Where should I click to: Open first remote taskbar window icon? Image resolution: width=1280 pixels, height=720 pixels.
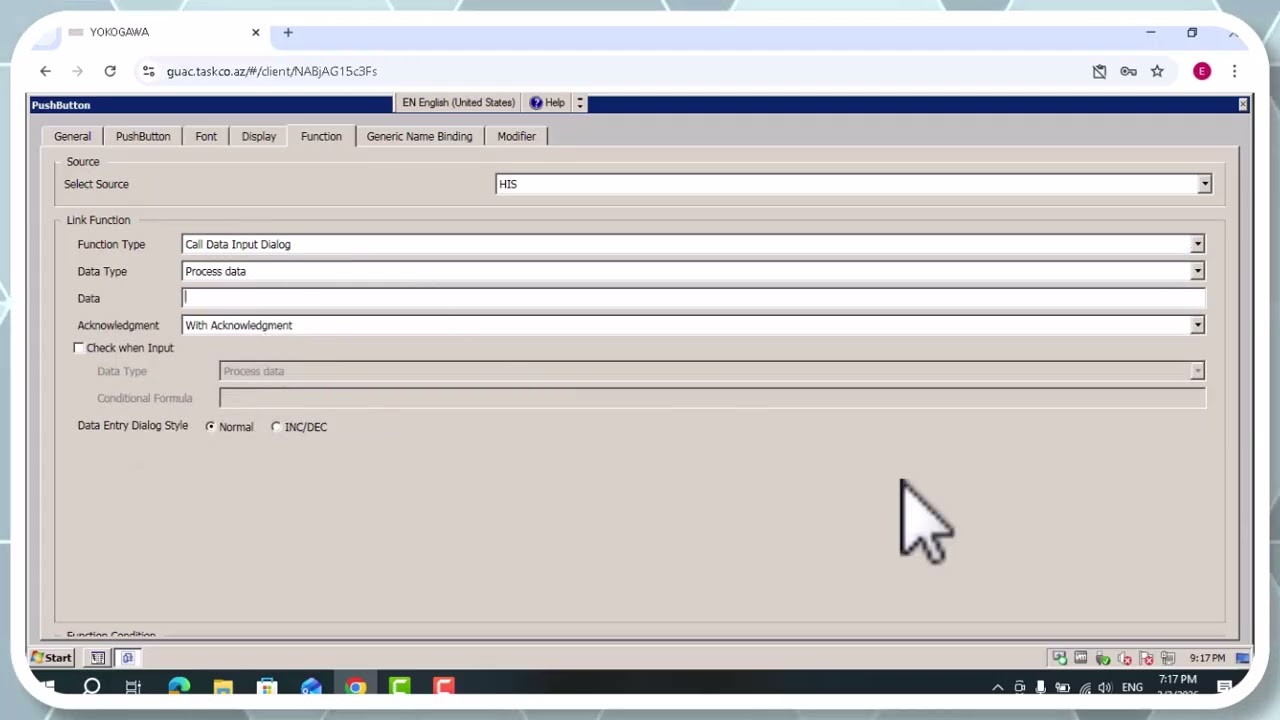98,658
